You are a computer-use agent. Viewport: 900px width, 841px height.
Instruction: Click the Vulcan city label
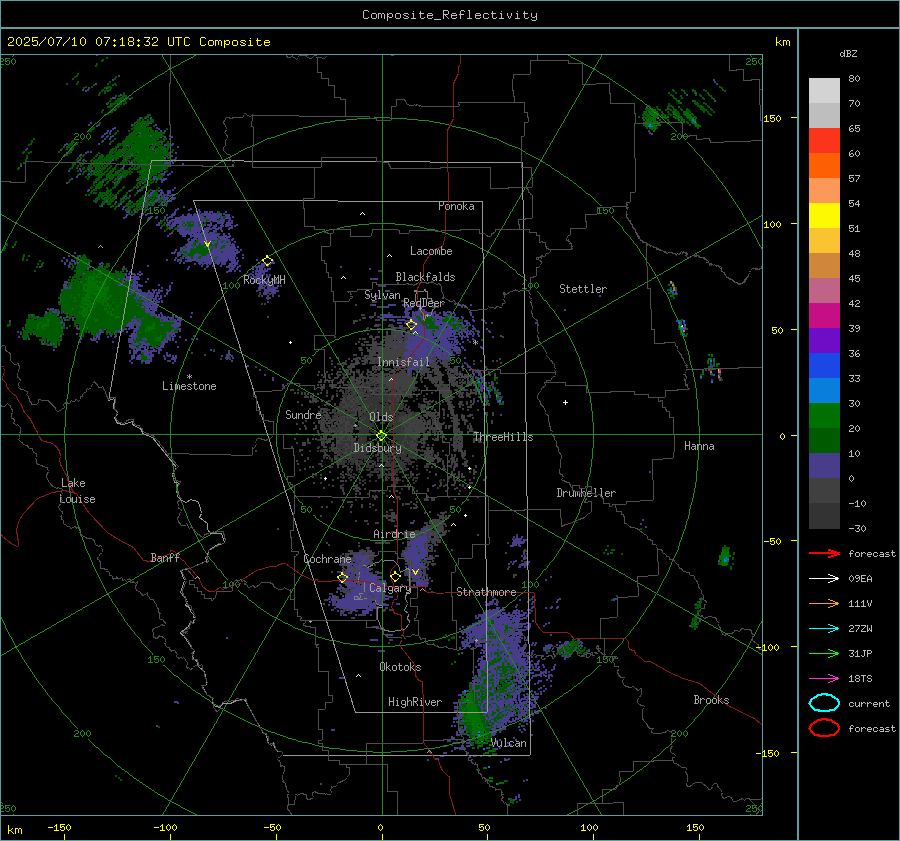click(509, 743)
